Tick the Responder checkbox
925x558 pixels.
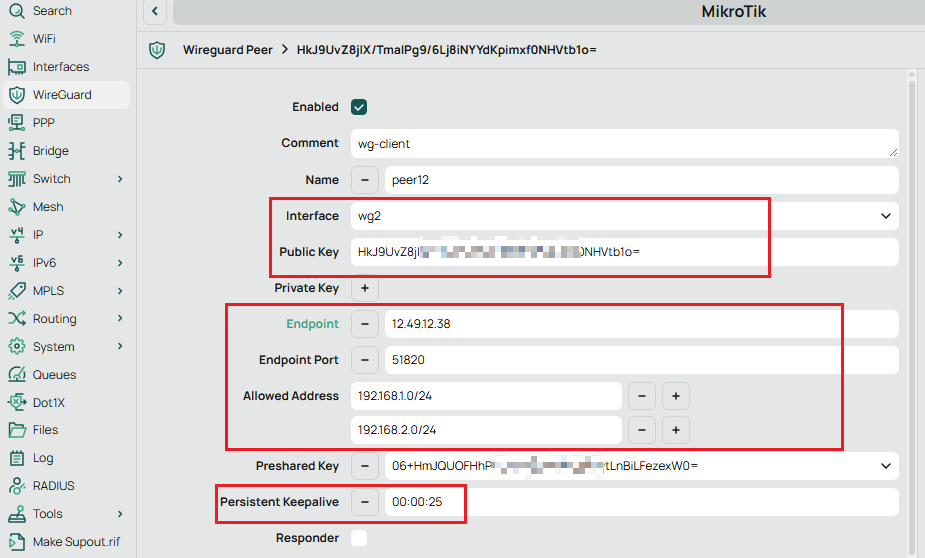pos(359,538)
